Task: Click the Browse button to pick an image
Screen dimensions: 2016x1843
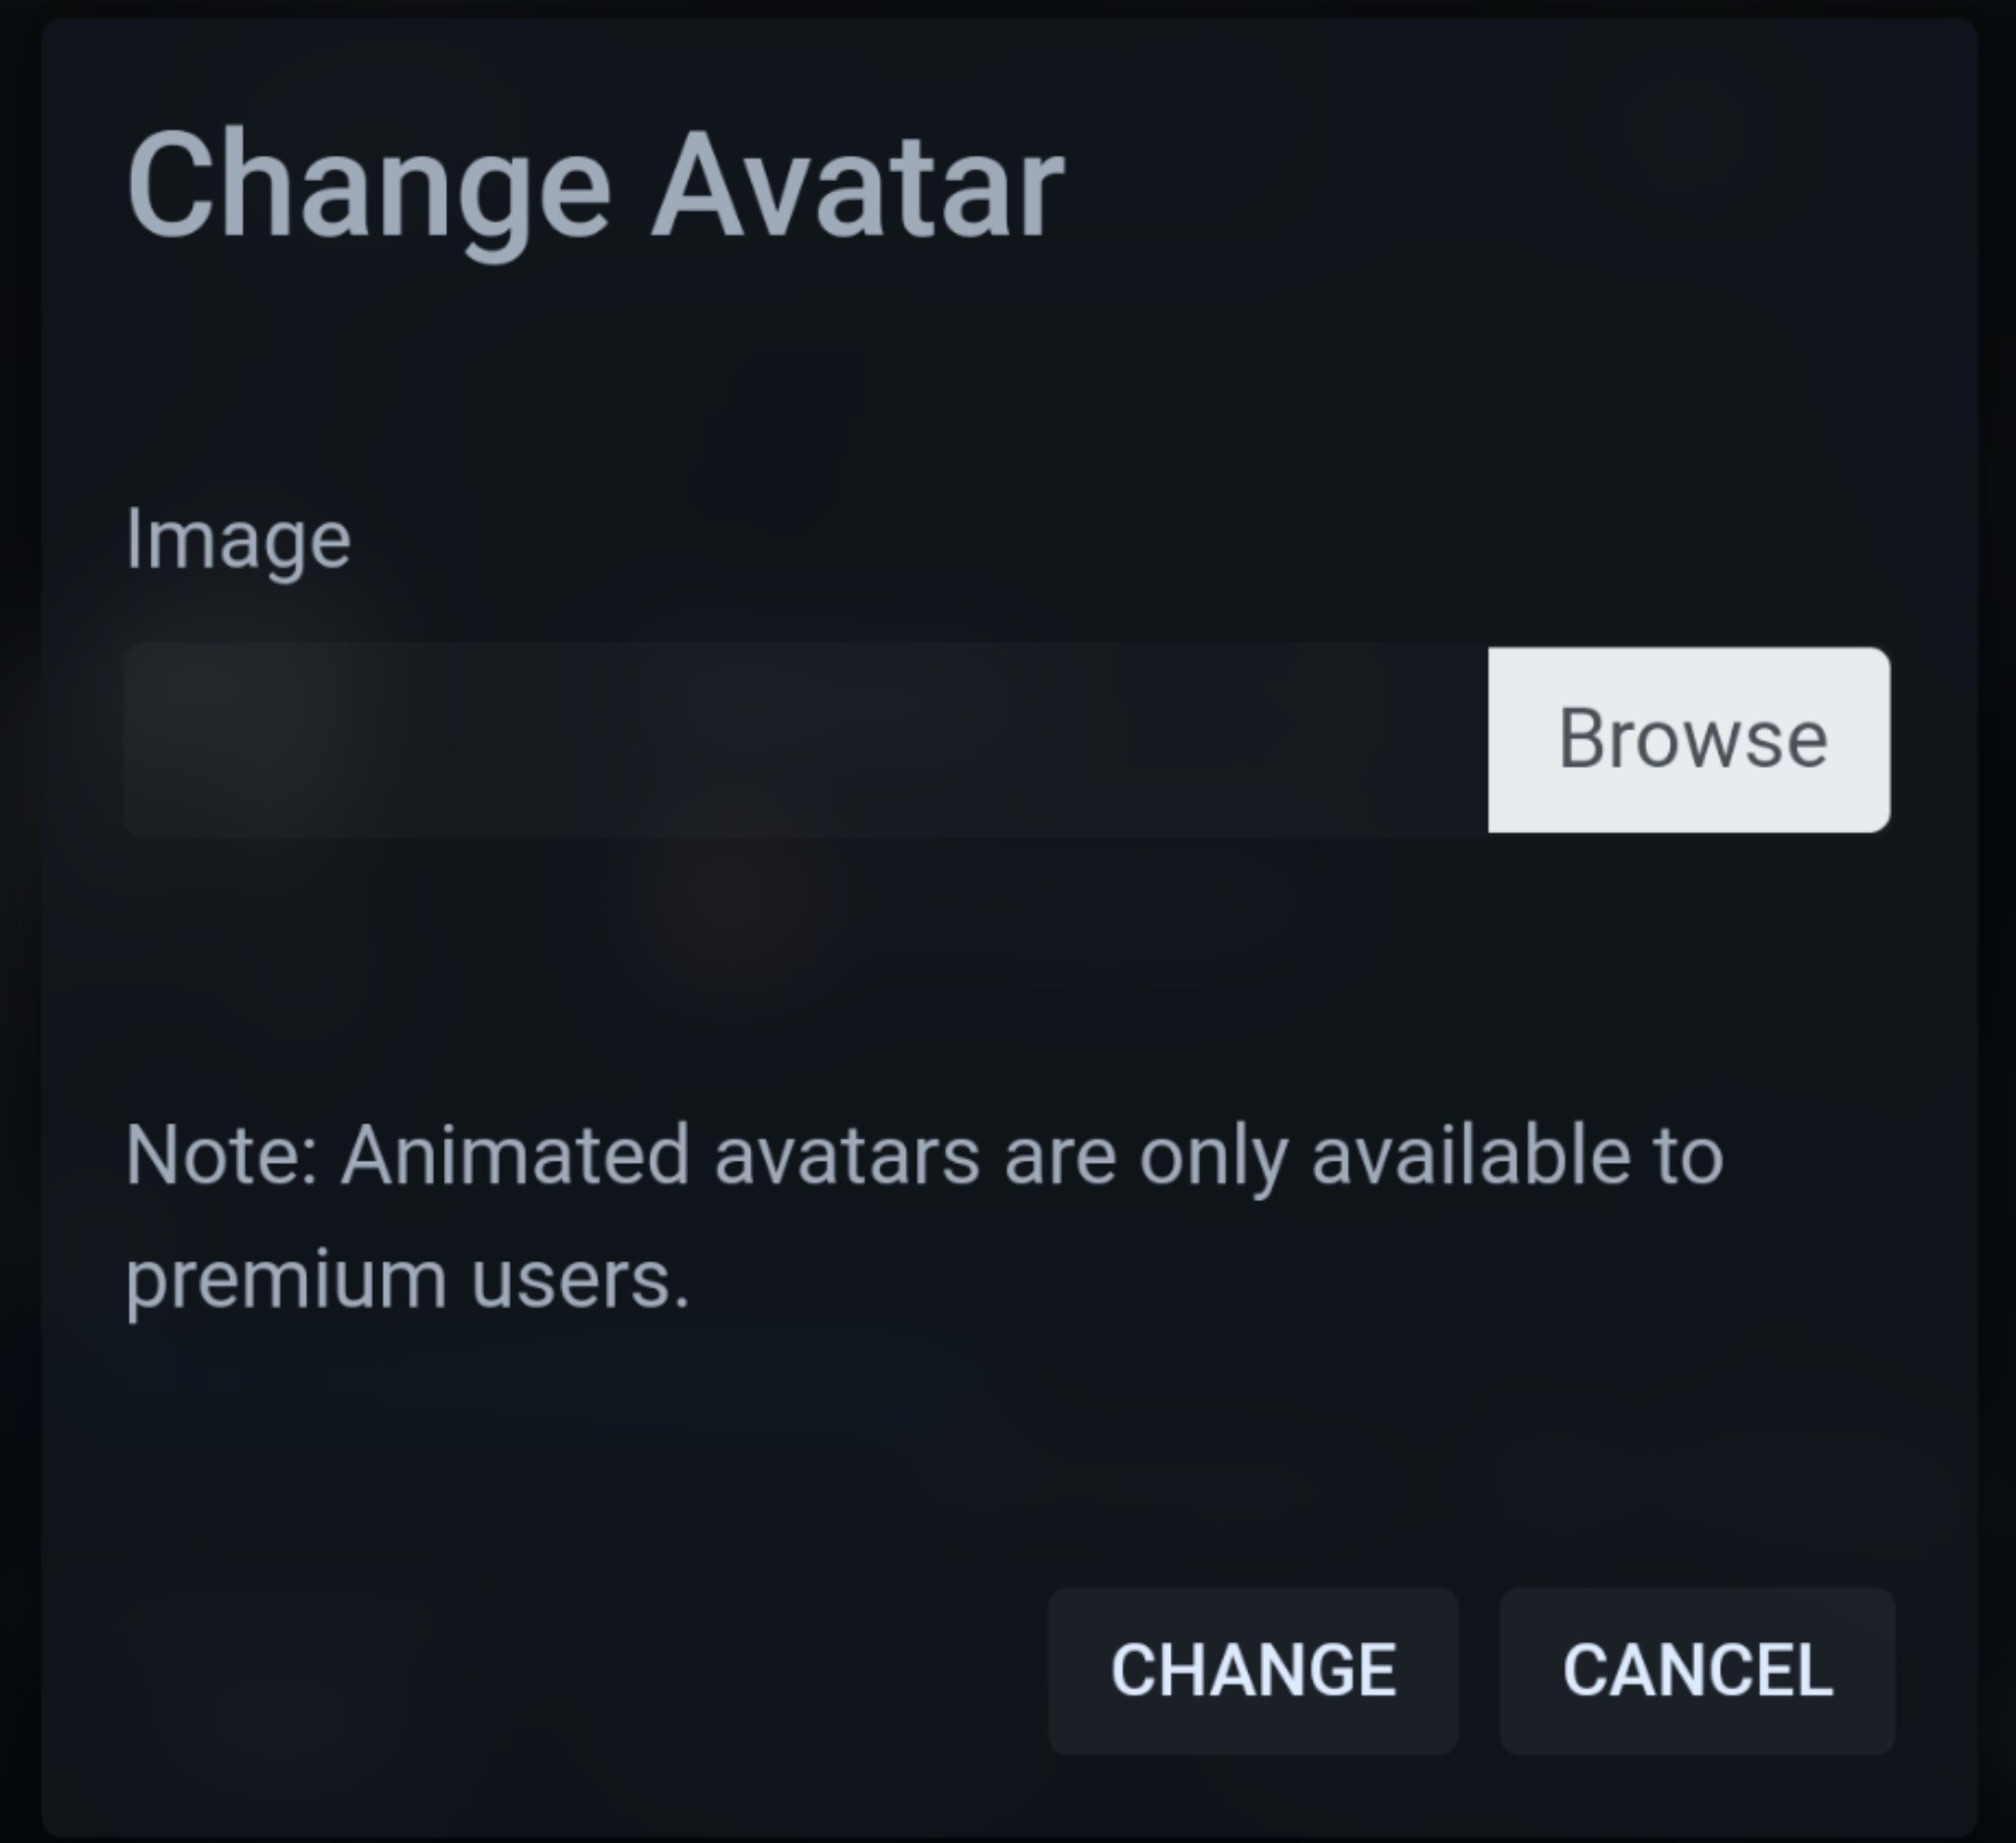Action: coord(1688,739)
